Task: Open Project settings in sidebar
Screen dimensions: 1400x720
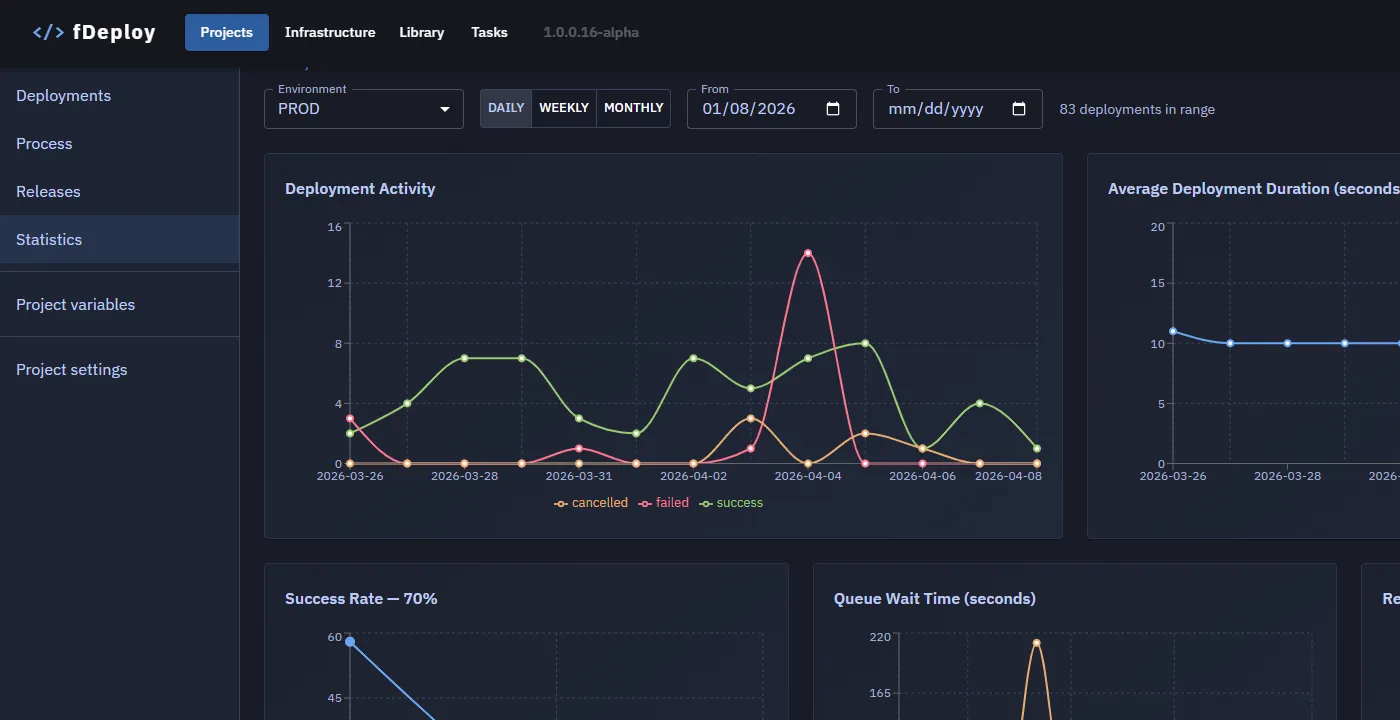Action: pyautogui.click(x=71, y=370)
